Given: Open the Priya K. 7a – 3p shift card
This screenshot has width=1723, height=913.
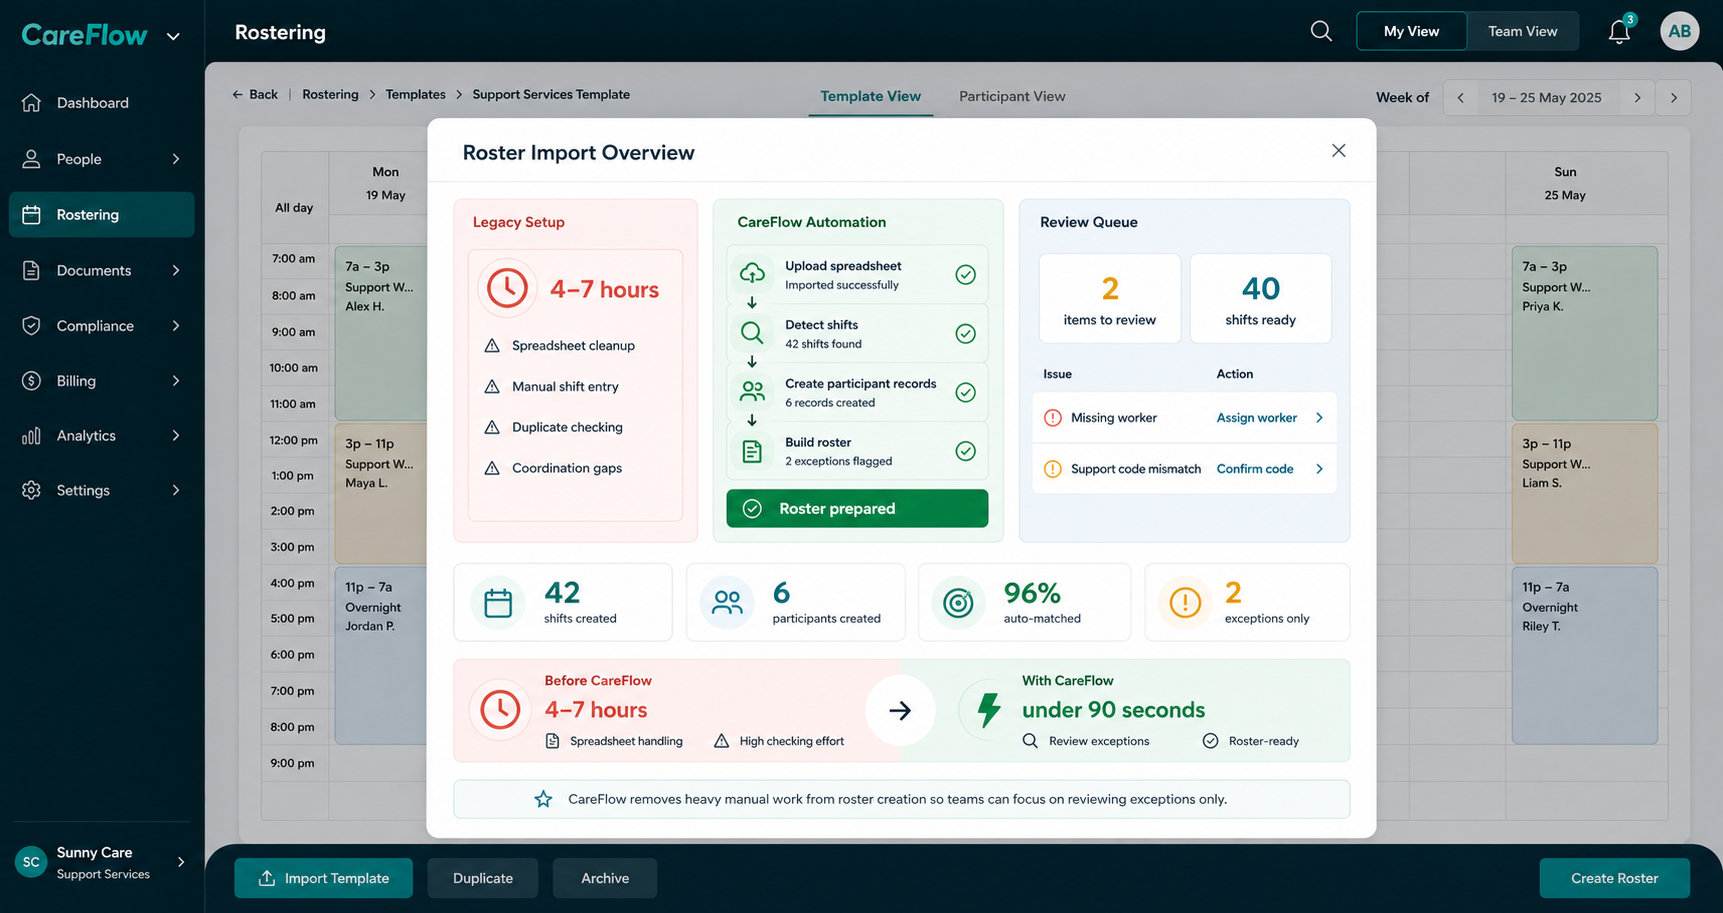Looking at the screenshot, I should pos(1584,333).
